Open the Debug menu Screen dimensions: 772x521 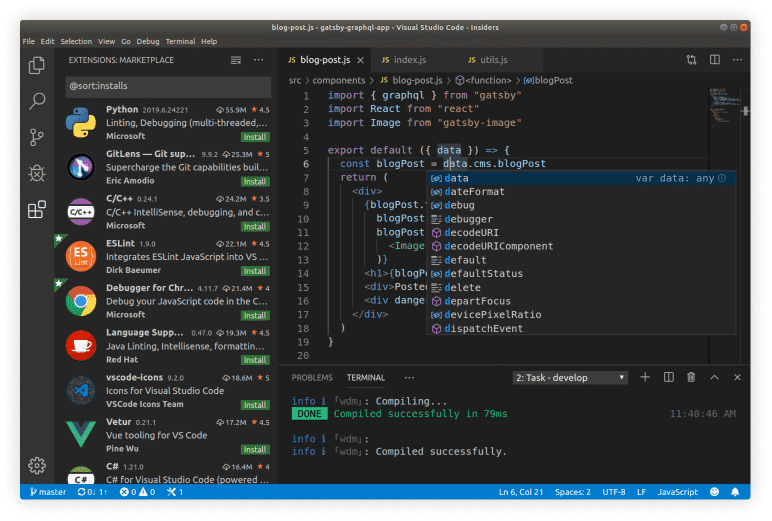click(148, 41)
